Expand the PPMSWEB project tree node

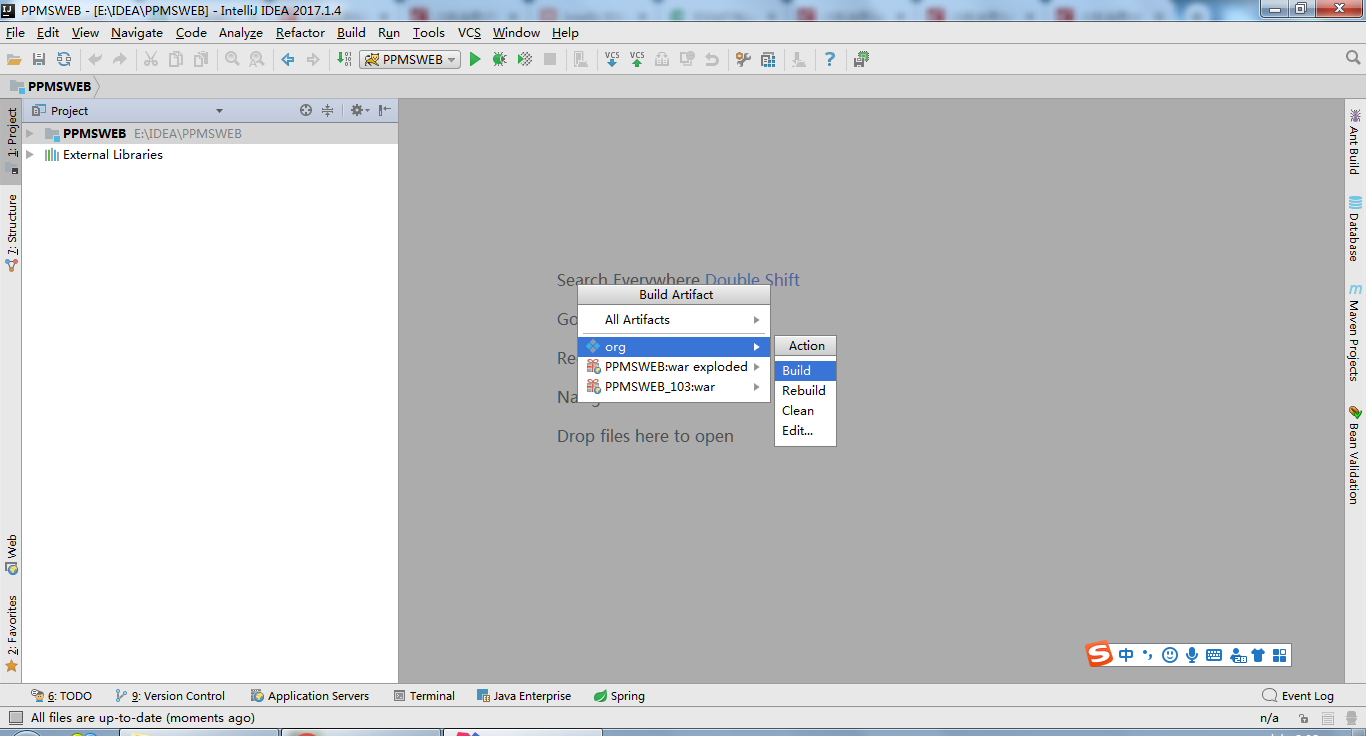pos(30,133)
